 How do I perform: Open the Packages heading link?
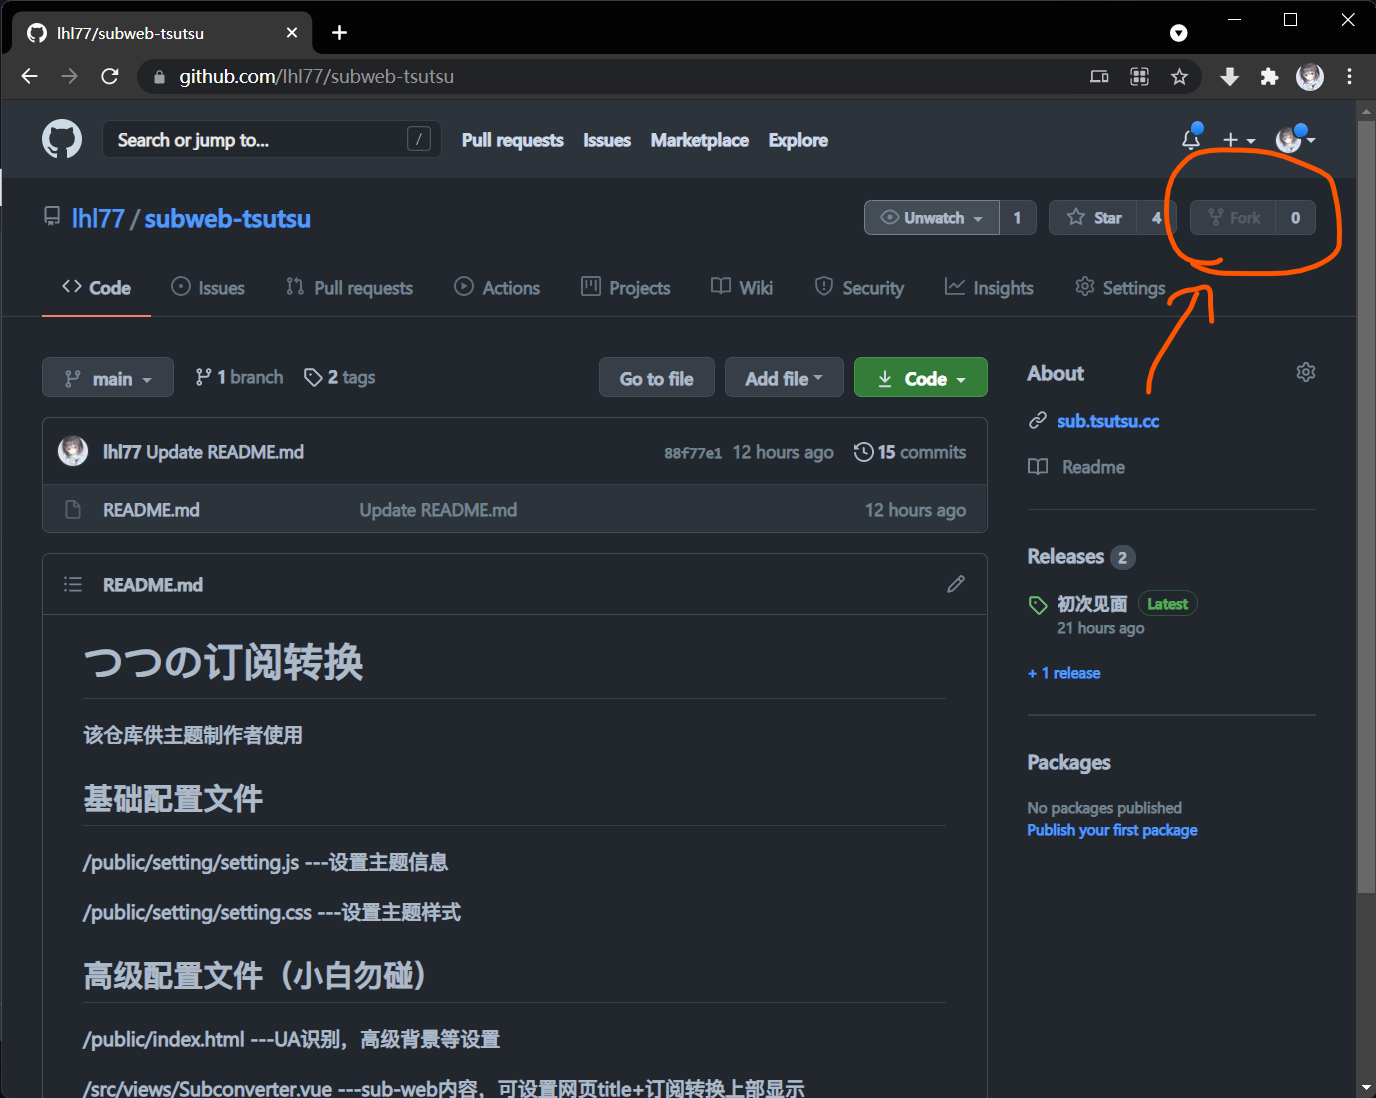click(x=1069, y=762)
